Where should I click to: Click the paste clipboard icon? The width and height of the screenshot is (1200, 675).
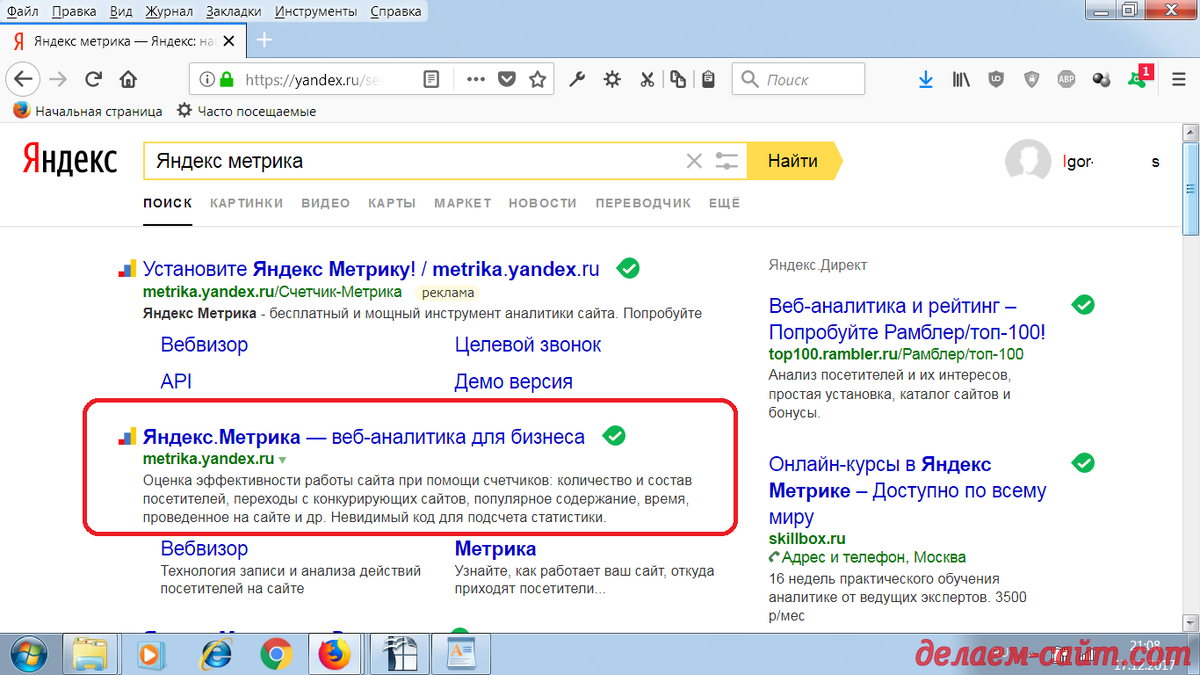(708, 79)
